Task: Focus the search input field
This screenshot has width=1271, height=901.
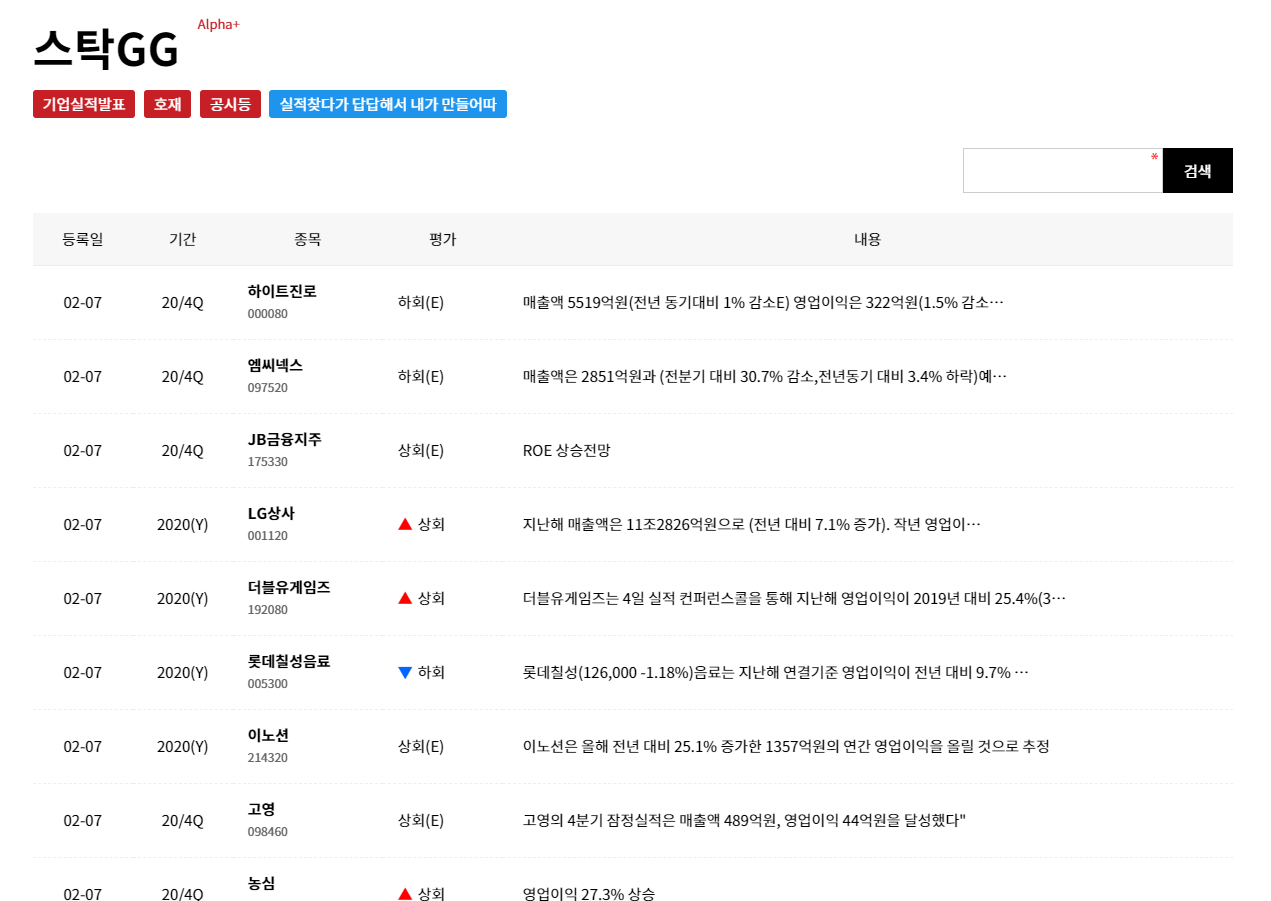Action: coord(1063,171)
